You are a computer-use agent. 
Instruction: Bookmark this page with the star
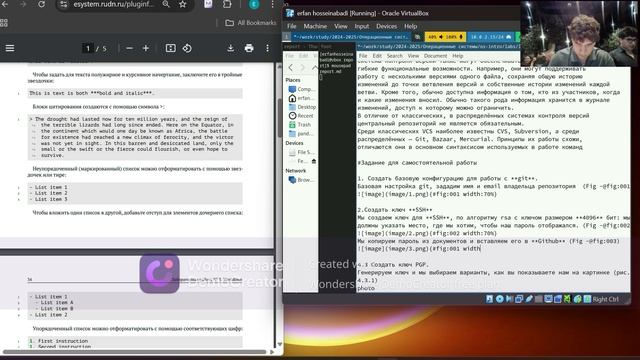[182, 4]
